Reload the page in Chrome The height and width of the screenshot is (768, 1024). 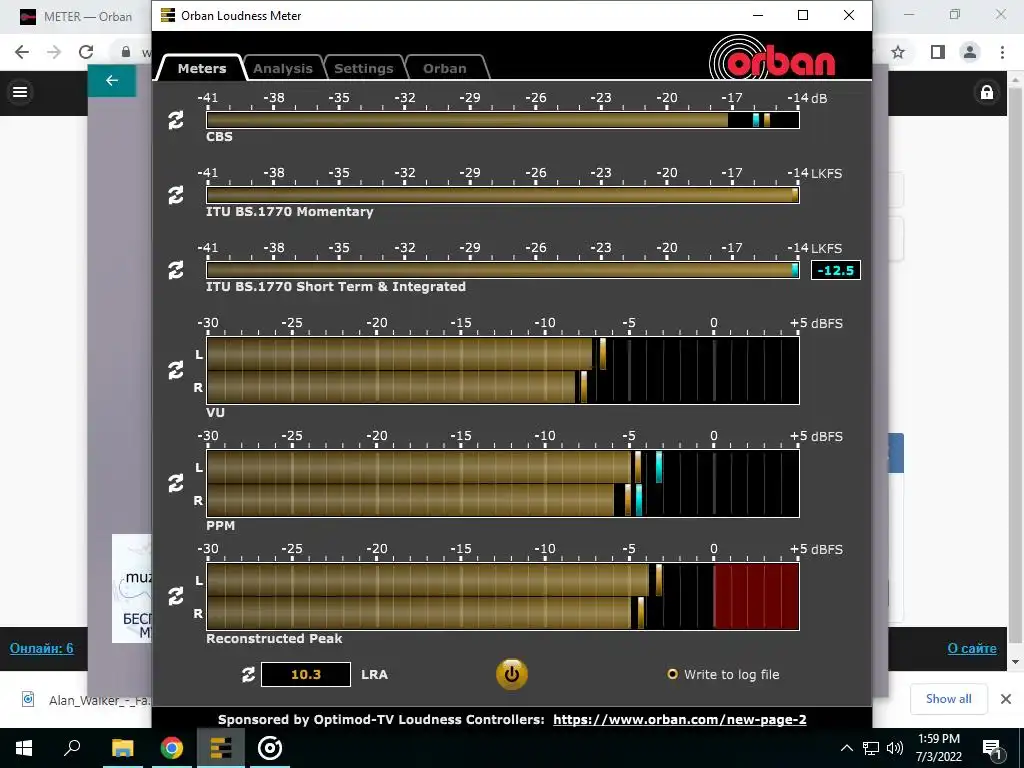pos(86,52)
